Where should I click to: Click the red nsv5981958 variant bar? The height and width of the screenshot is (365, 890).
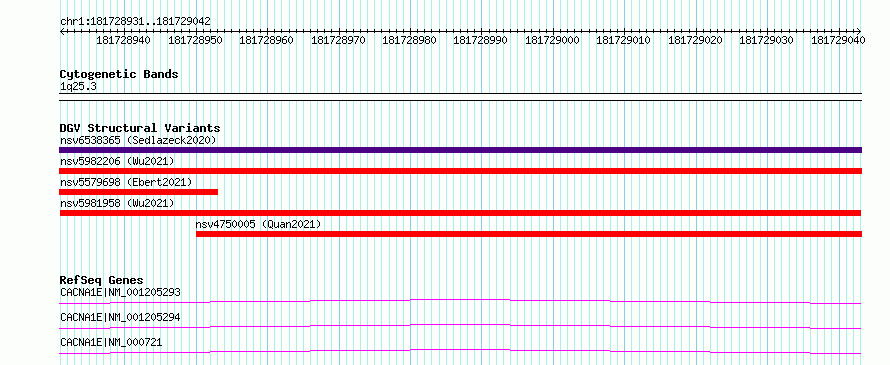click(x=460, y=213)
